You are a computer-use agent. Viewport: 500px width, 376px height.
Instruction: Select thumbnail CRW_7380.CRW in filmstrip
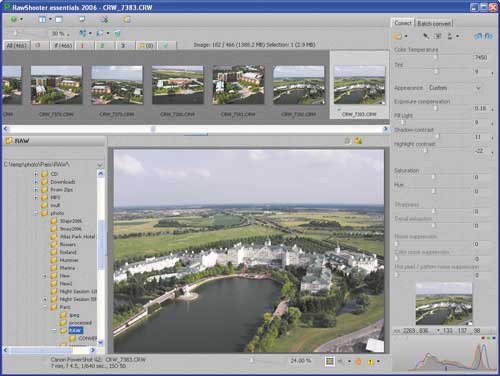[178, 85]
